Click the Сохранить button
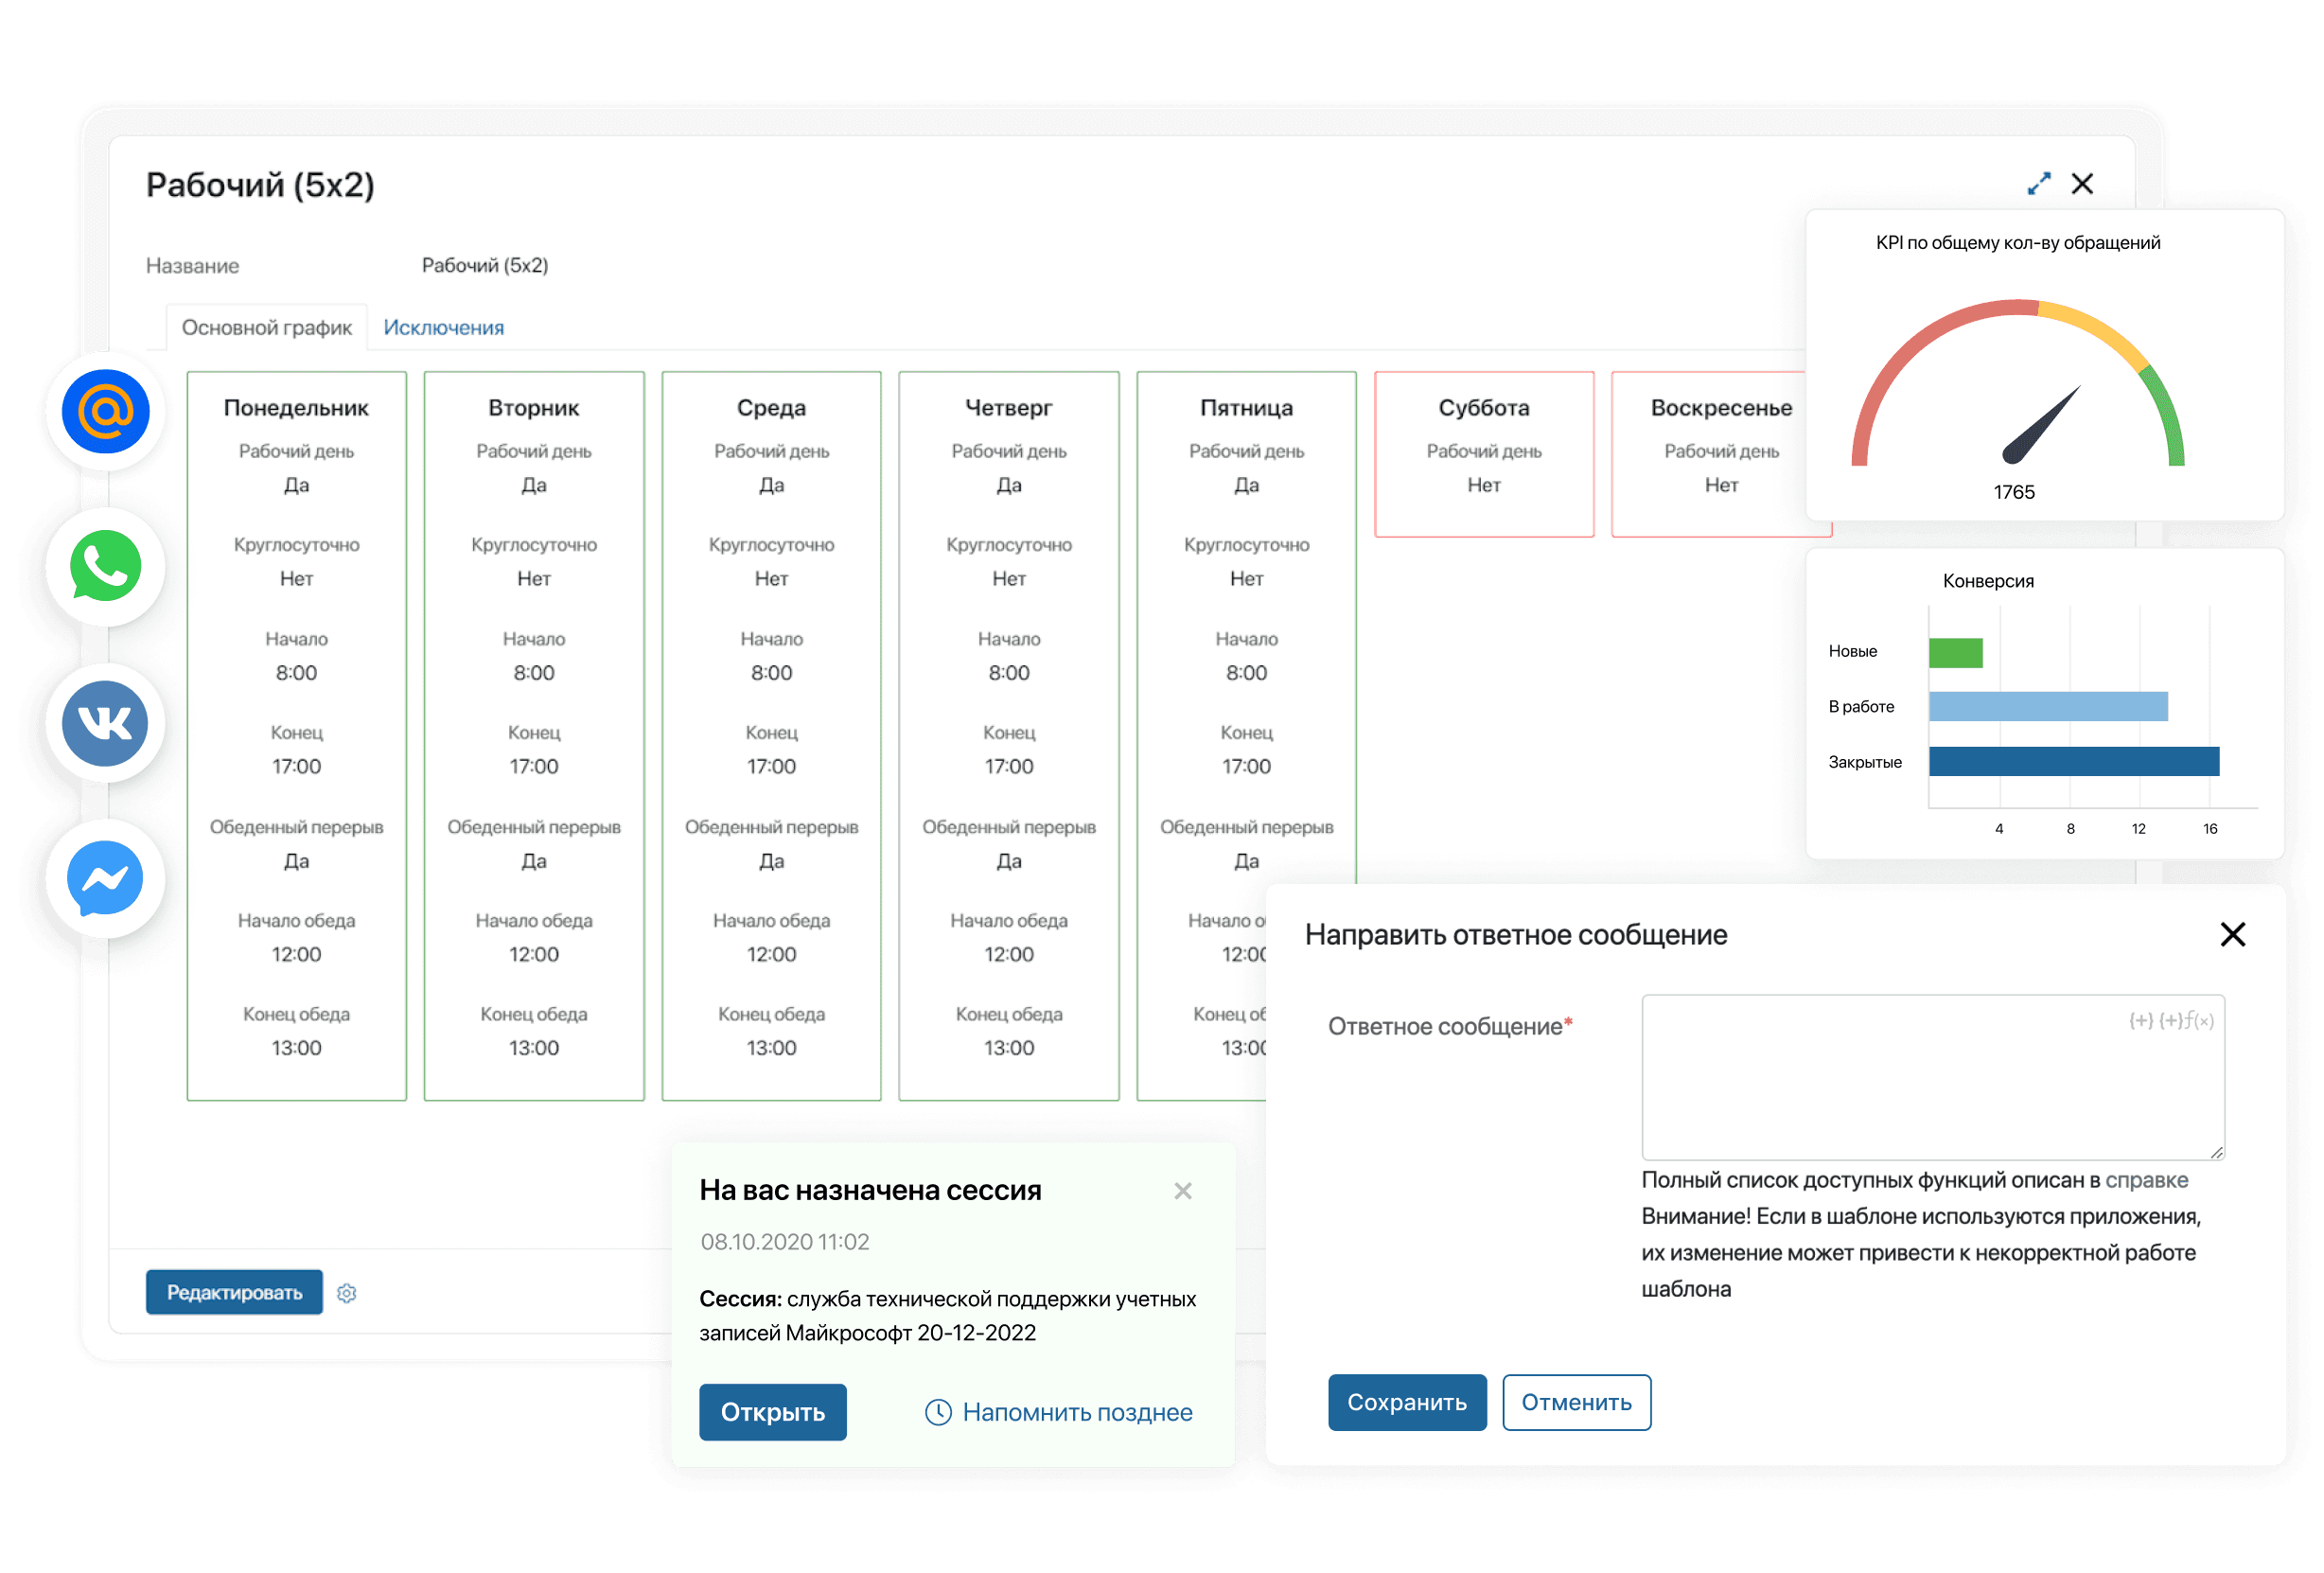This screenshot has height=1573, width=2324. pyautogui.click(x=1406, y=1402)
